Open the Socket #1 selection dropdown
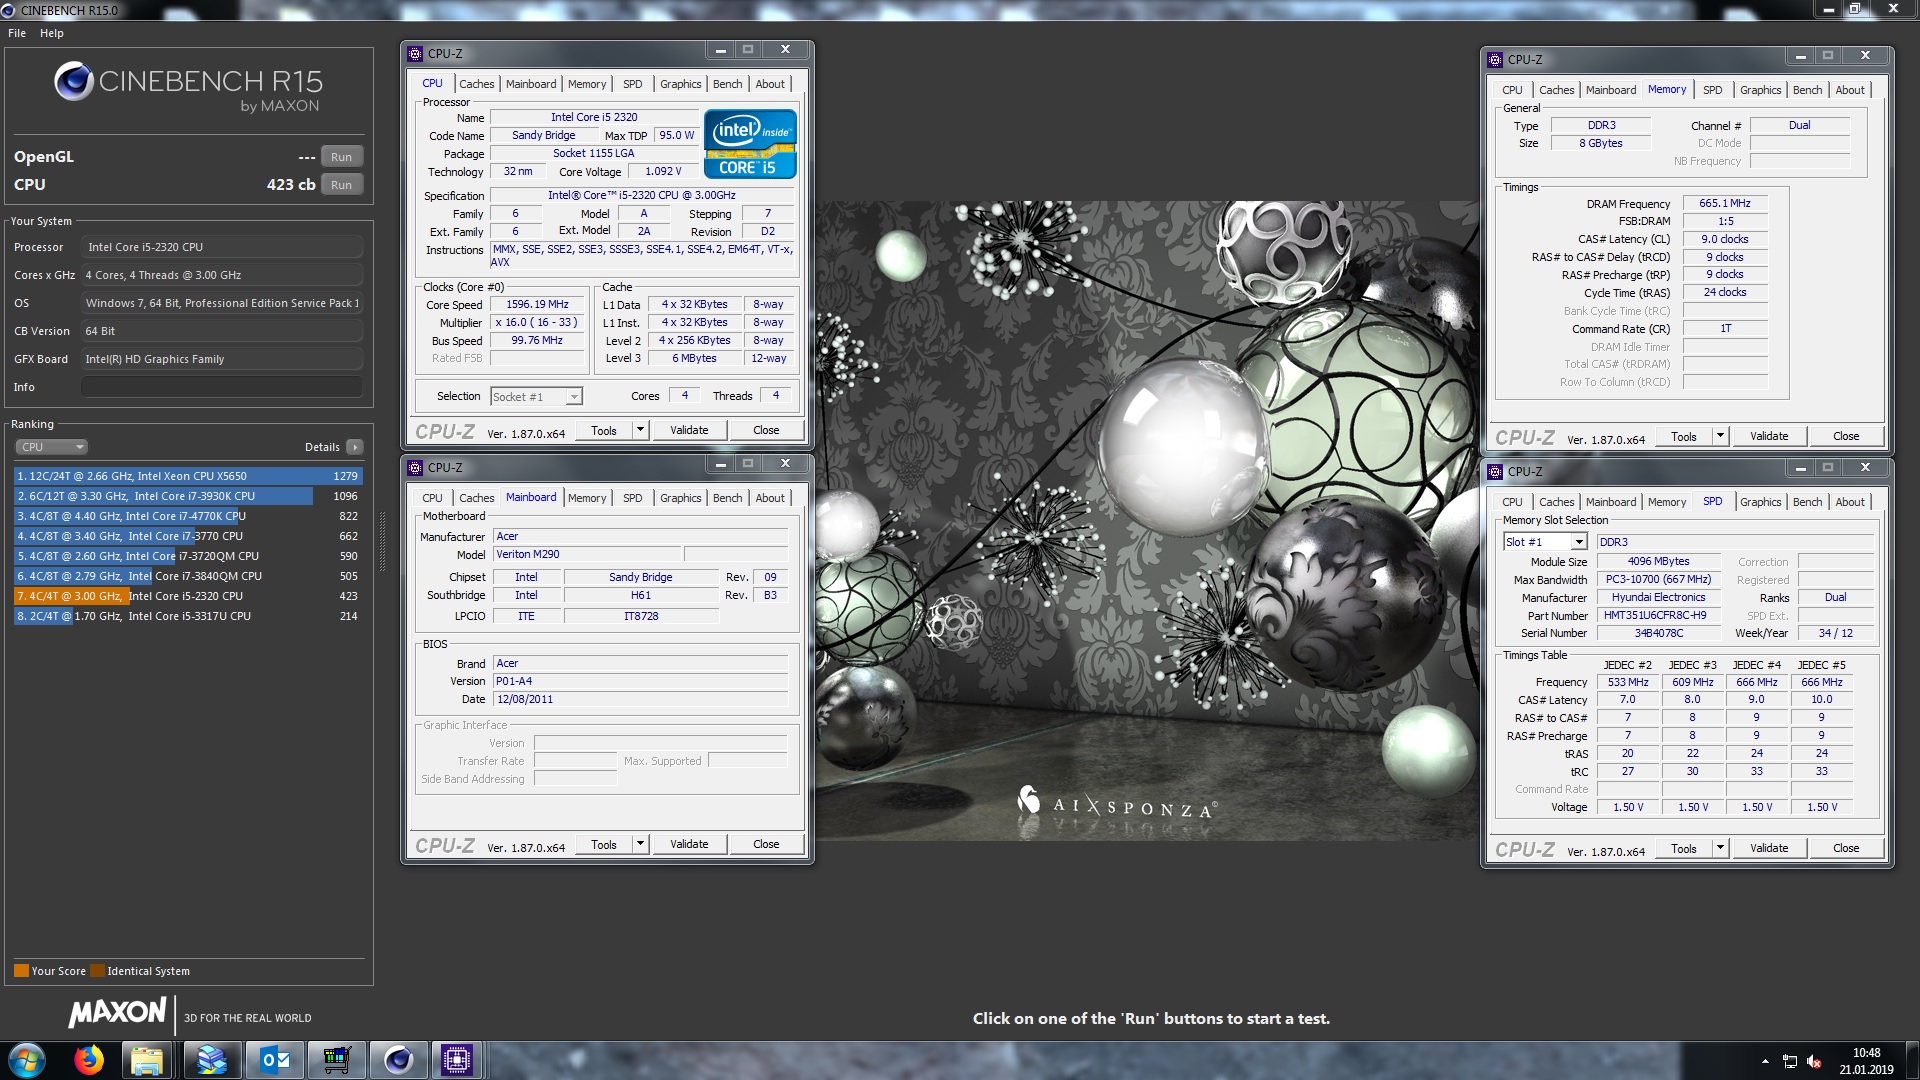 click(536, 397)
